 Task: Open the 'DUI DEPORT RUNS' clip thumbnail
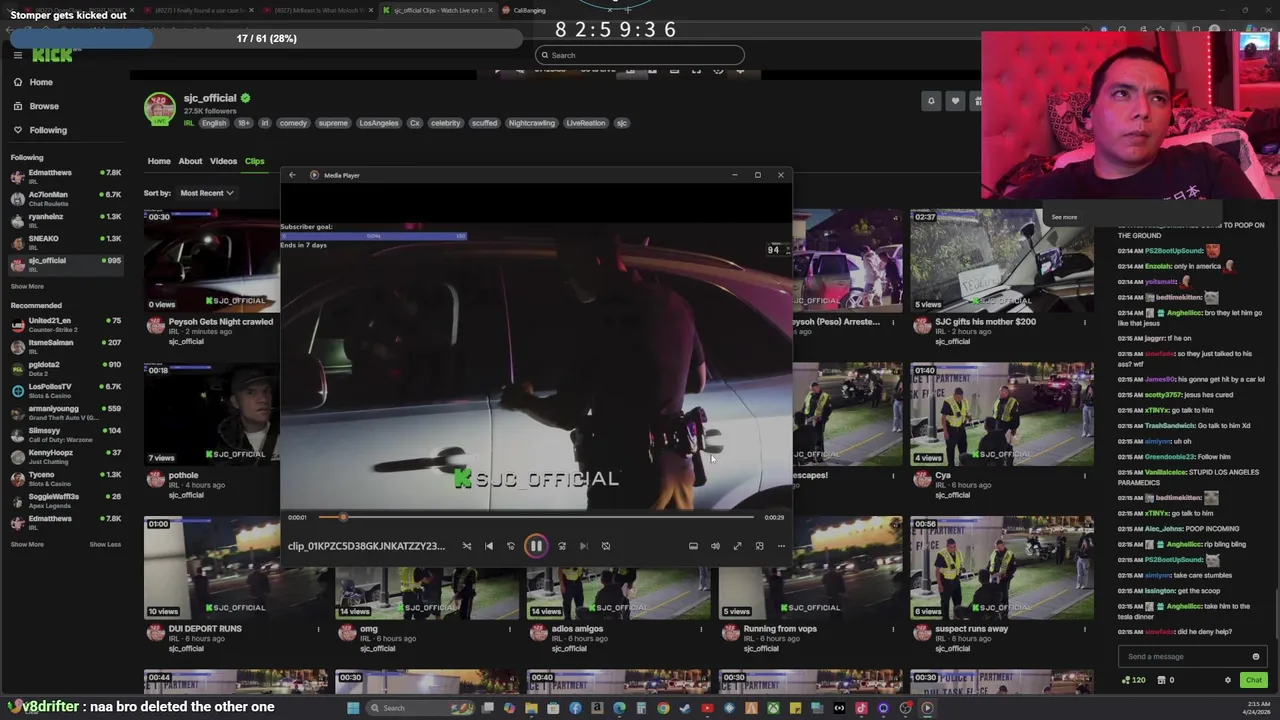[235, 568]
